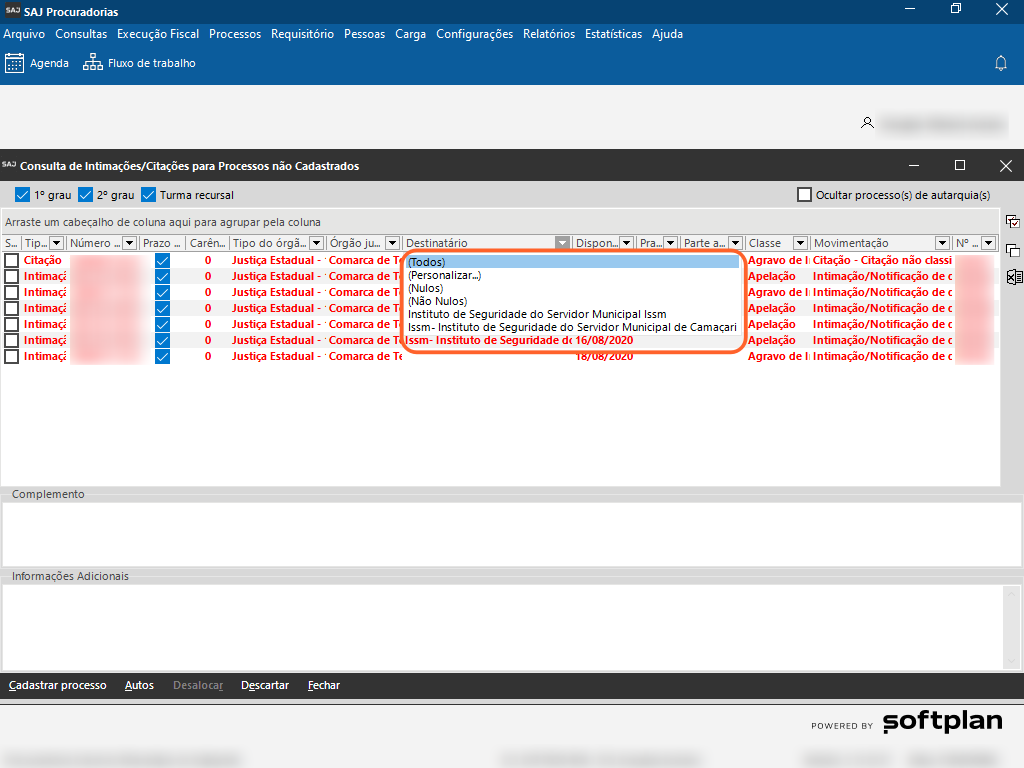
Task: Click inside the Complemento text area
Action: (500, 533)
